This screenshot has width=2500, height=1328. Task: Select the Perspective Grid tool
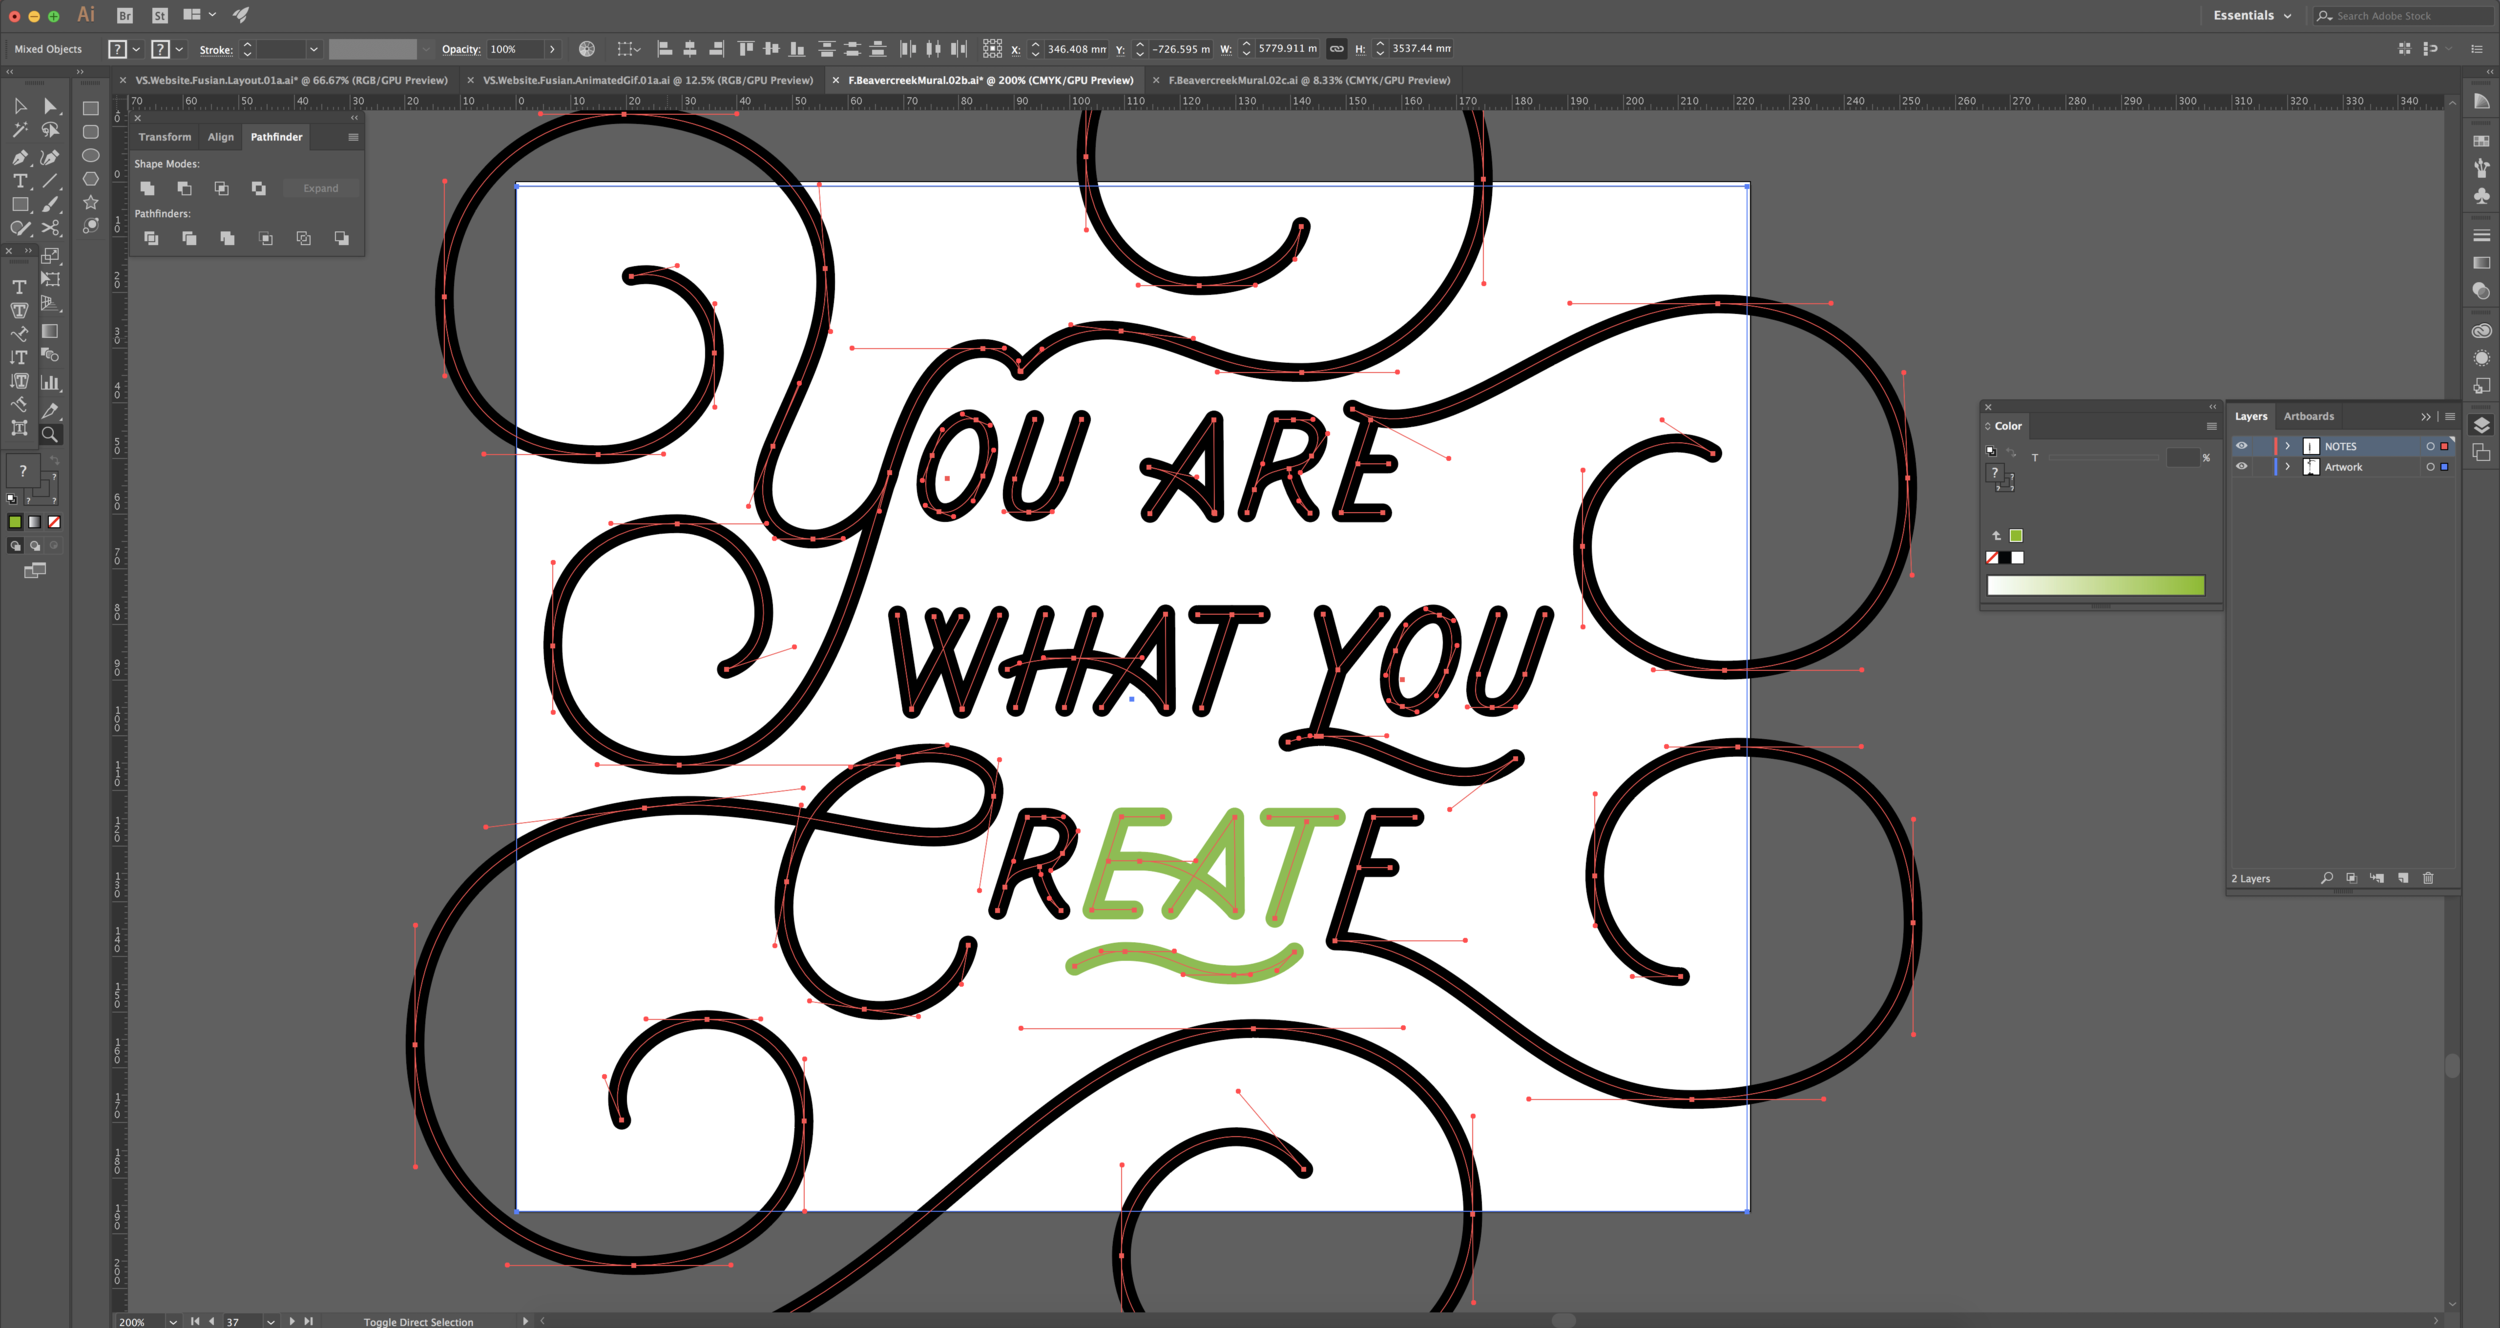point(50,304)
